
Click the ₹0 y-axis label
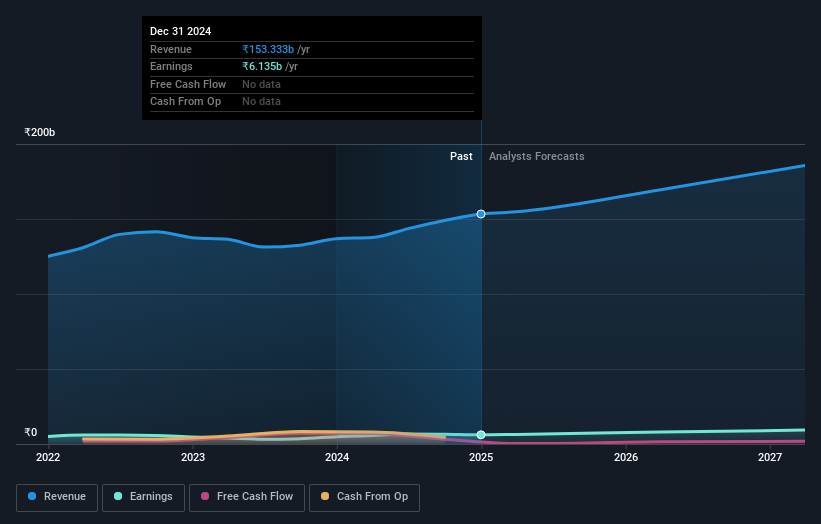click(x=31, y=432)
